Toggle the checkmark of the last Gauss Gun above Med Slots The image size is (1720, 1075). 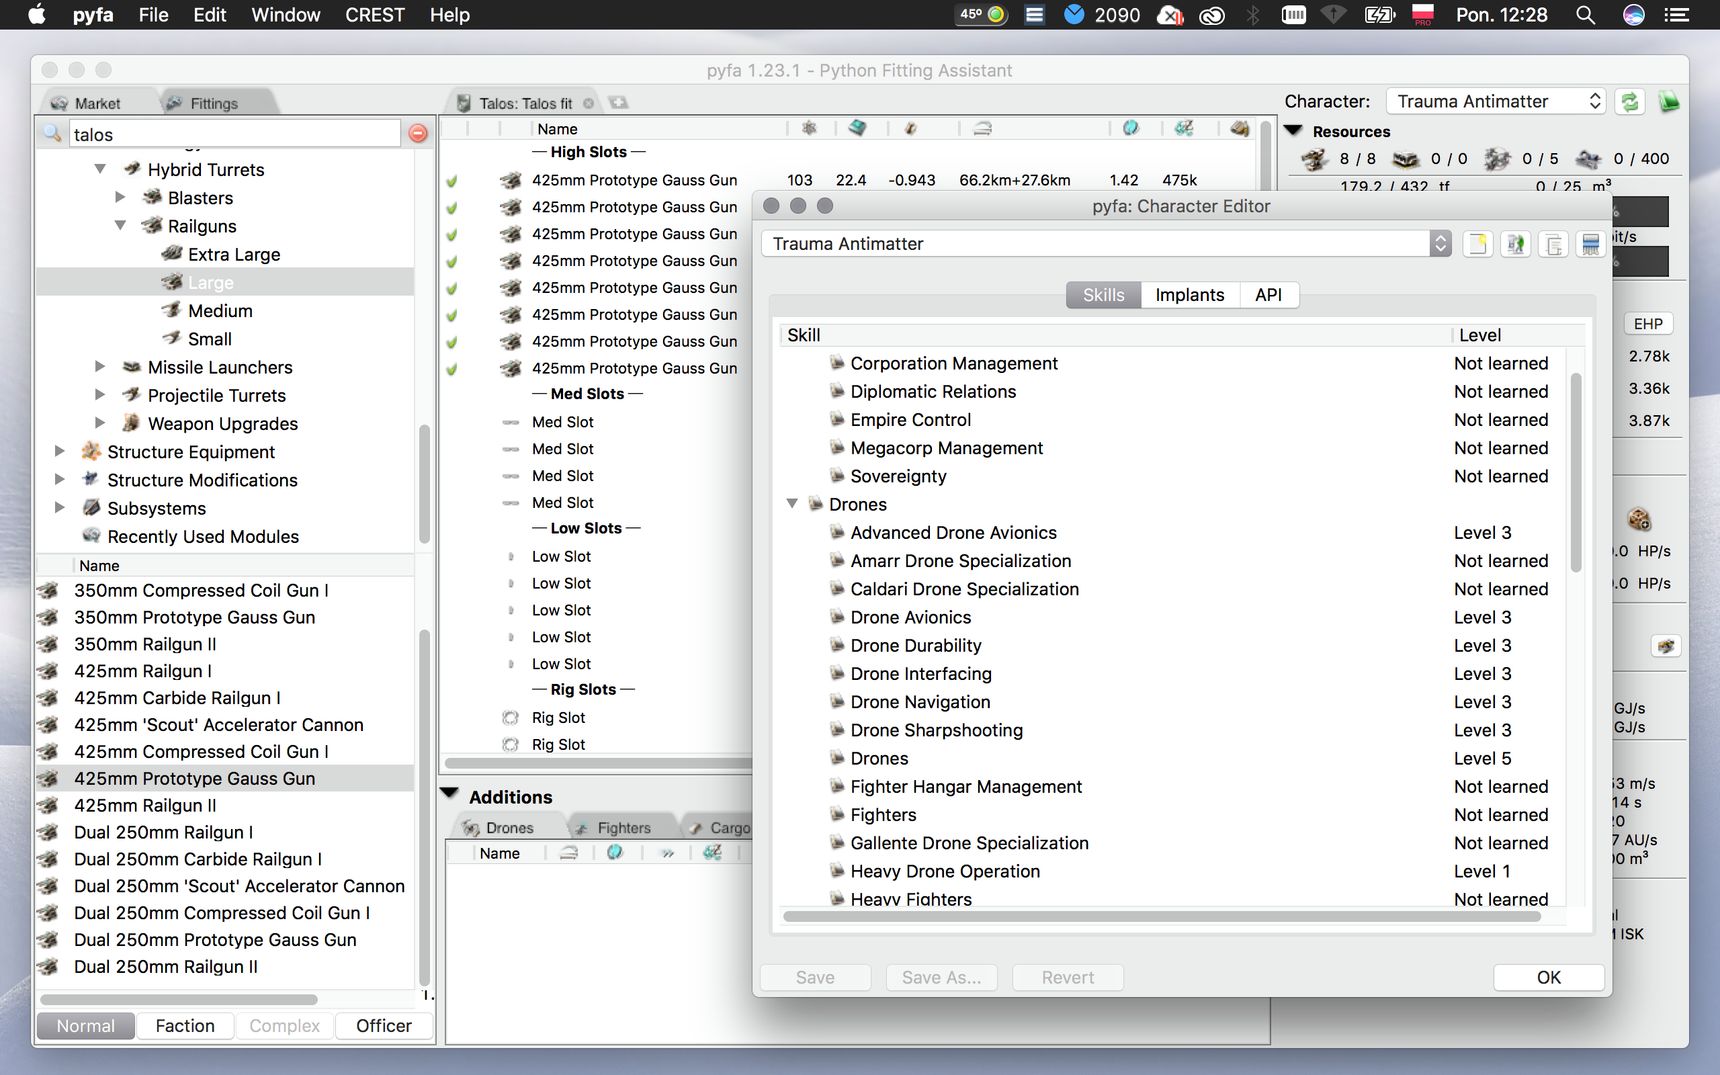[x=452, y=369]
